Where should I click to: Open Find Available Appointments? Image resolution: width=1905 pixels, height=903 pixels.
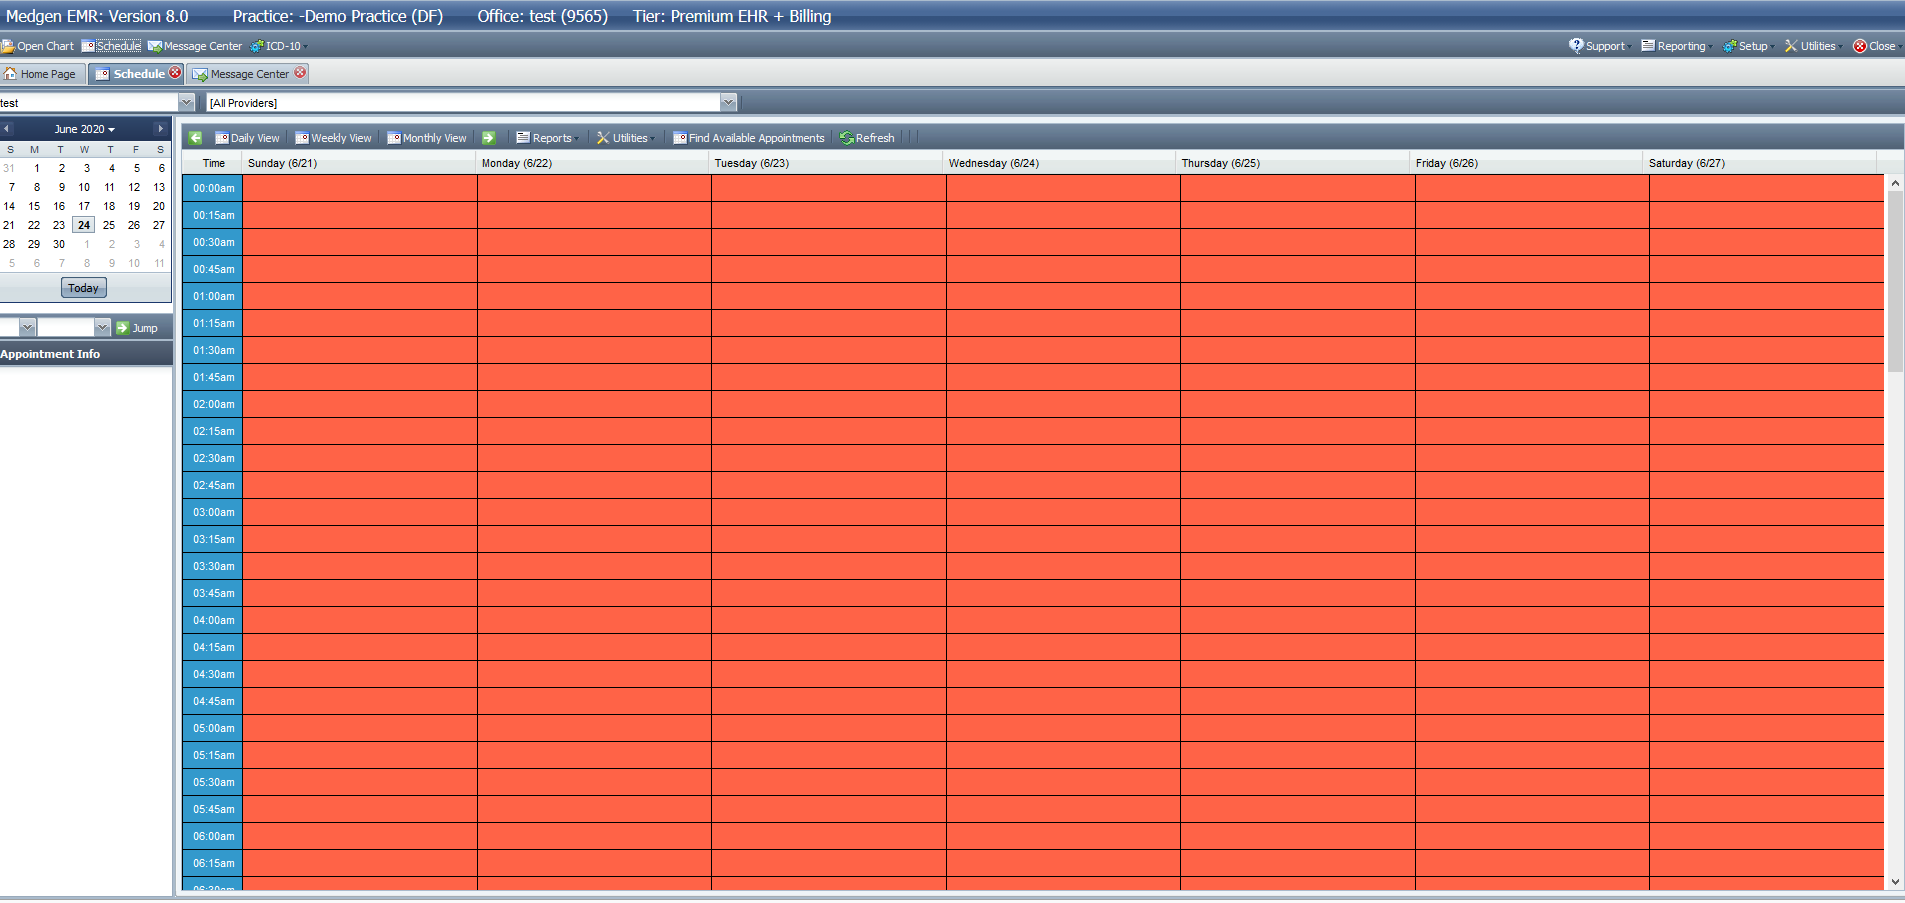pyautogui.click(x=749, y=138)
